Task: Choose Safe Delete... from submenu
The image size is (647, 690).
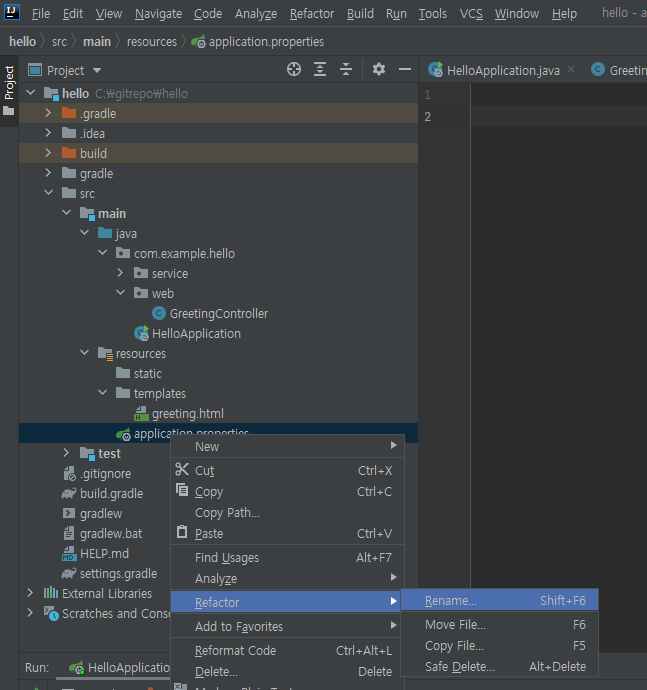Action: coord(500,667)
